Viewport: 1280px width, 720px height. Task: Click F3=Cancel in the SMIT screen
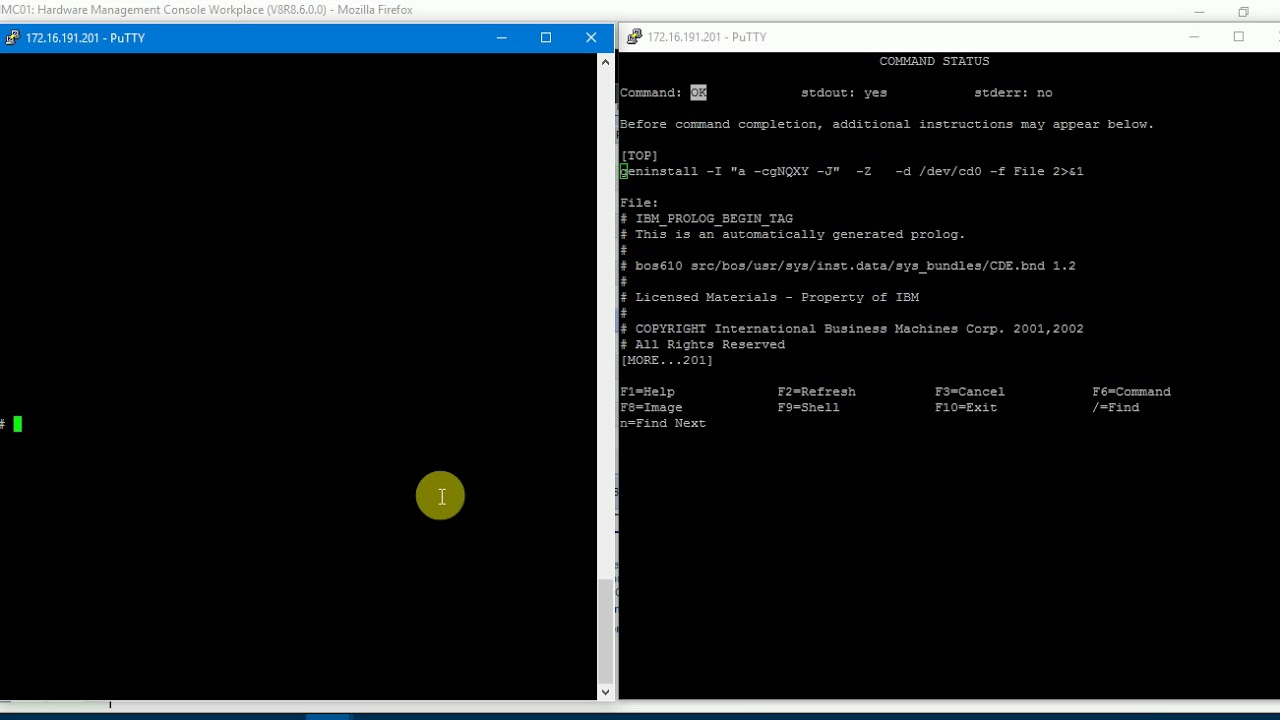tap(970, 392)
